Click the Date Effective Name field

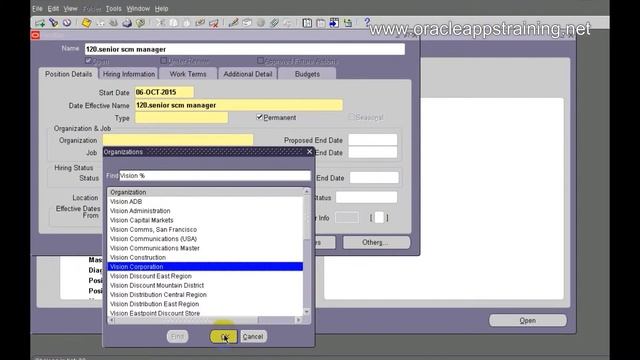pos(238,105)
